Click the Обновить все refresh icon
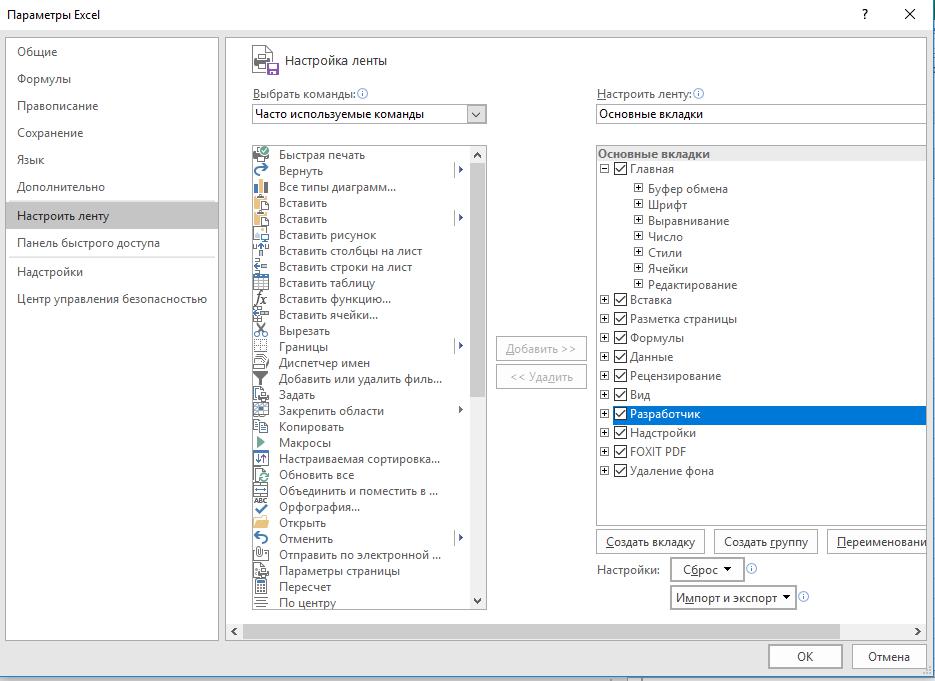Image resolution: width=935 pixels, height=681 pixels. [x=261, y=475]
